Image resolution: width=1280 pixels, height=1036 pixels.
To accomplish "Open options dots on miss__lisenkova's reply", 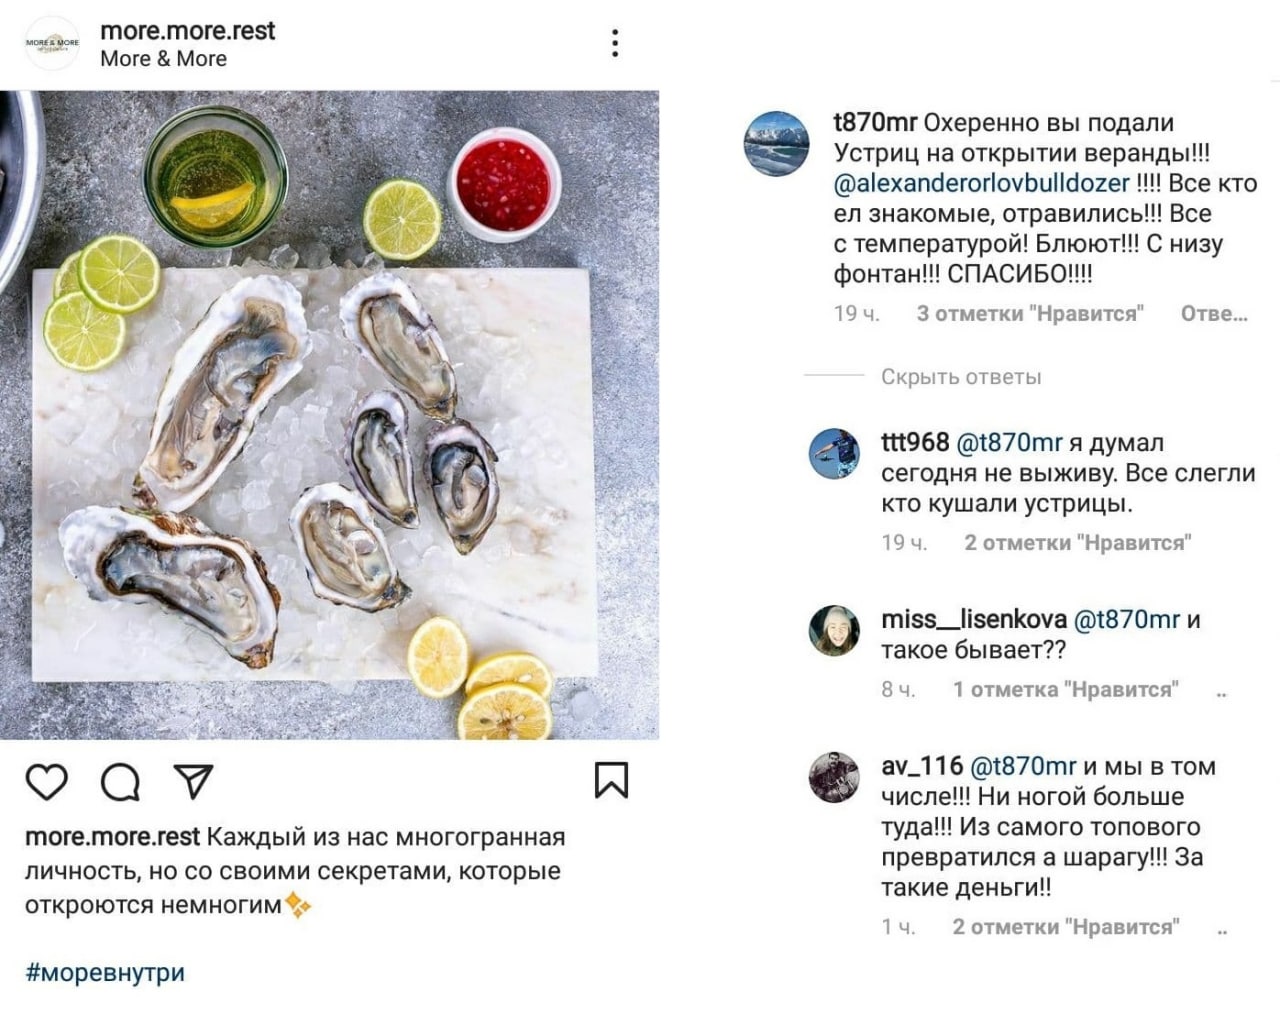I will tap(1221, 691).
